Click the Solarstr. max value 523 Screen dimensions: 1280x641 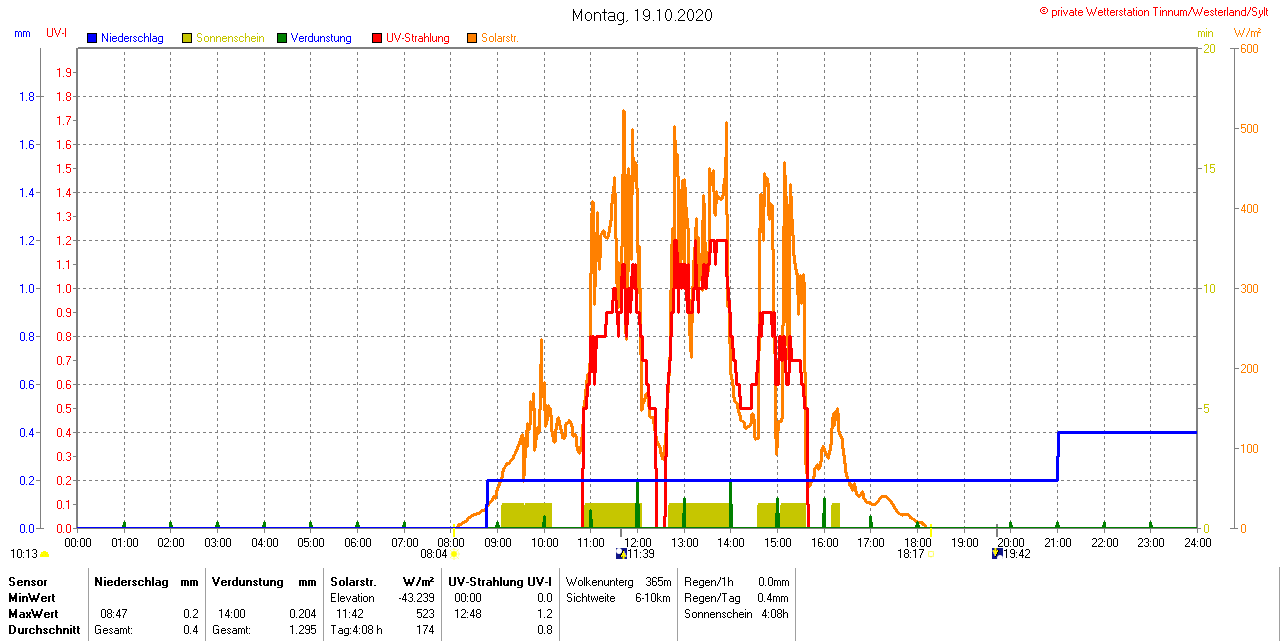pyautogui.click(x=425, y=614)
